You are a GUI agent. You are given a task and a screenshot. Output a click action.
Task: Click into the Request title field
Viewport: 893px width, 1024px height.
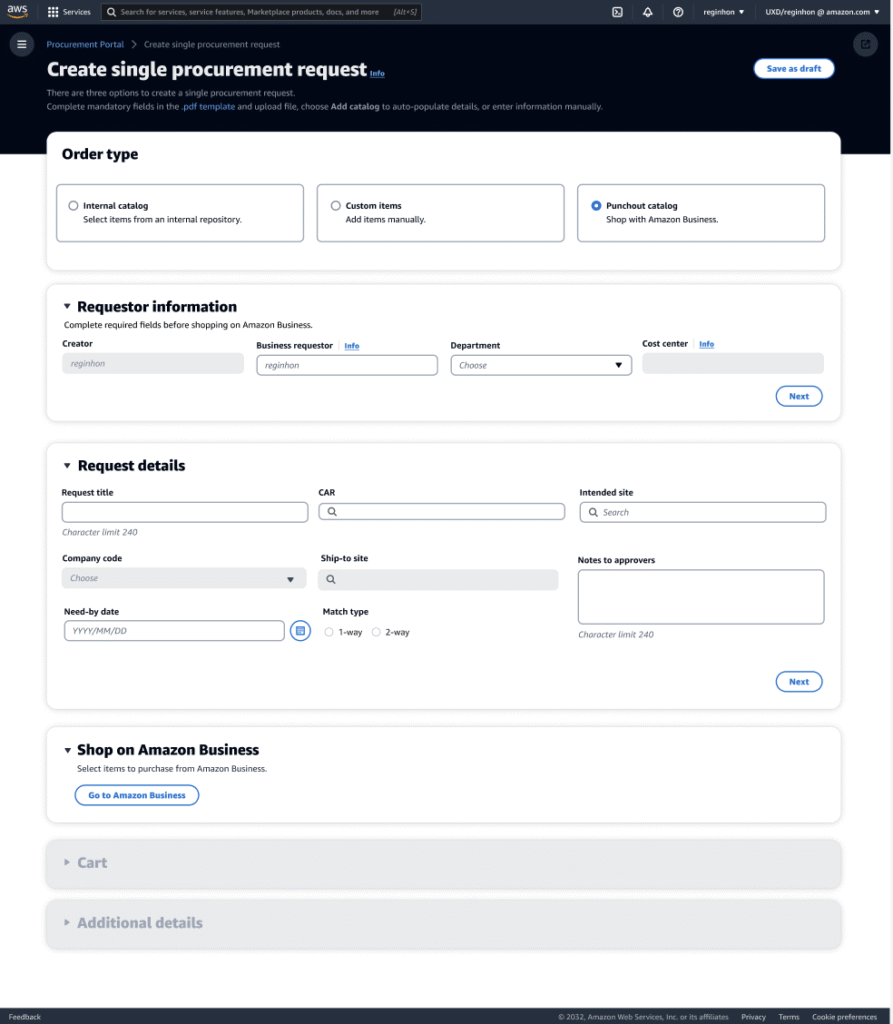(185, 512)
